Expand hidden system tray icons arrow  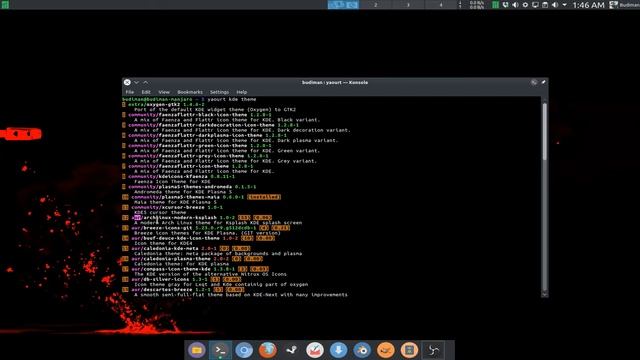(x=564, y=5)
